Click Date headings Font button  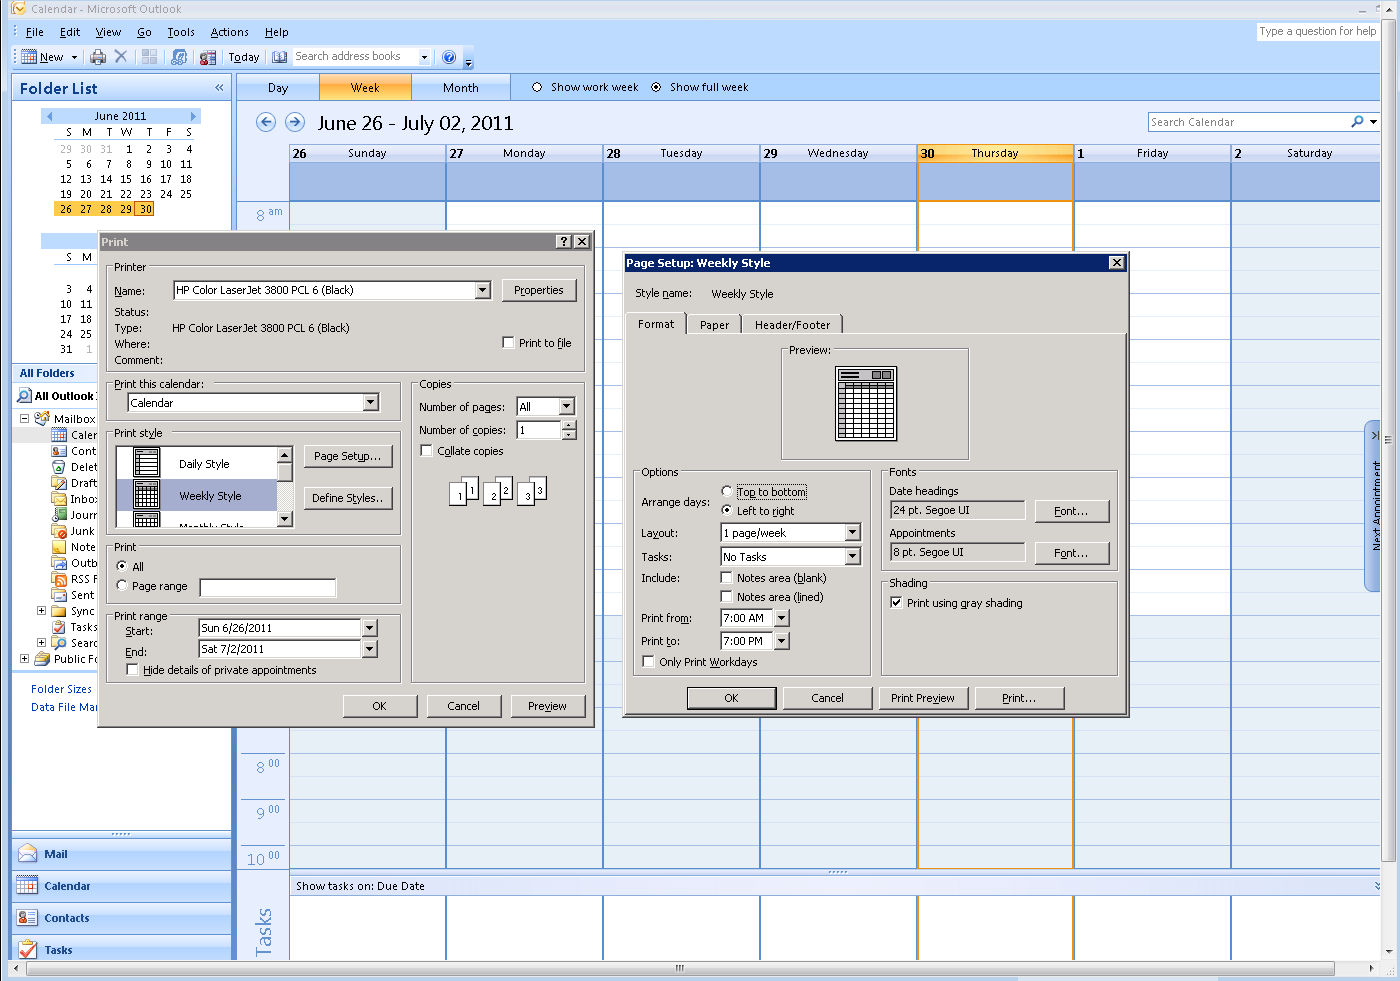1071,511
